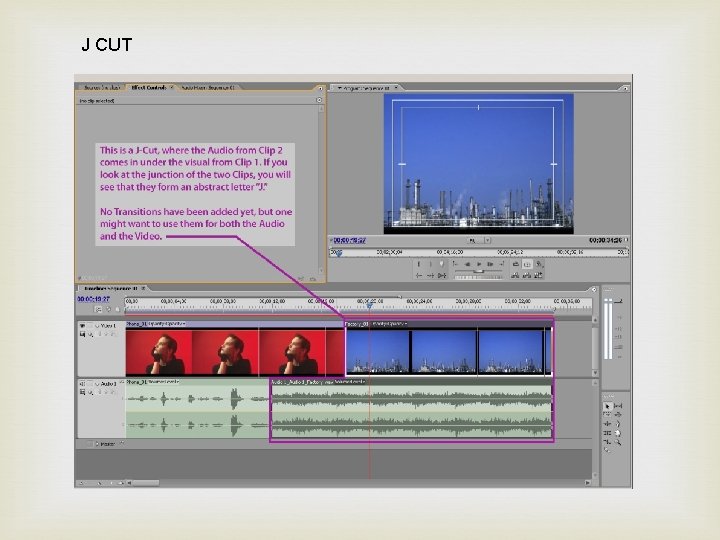This screenshot has height=540, width=720.
Task: Switch to the Audio Mixer tab
Action: (208, 87)
